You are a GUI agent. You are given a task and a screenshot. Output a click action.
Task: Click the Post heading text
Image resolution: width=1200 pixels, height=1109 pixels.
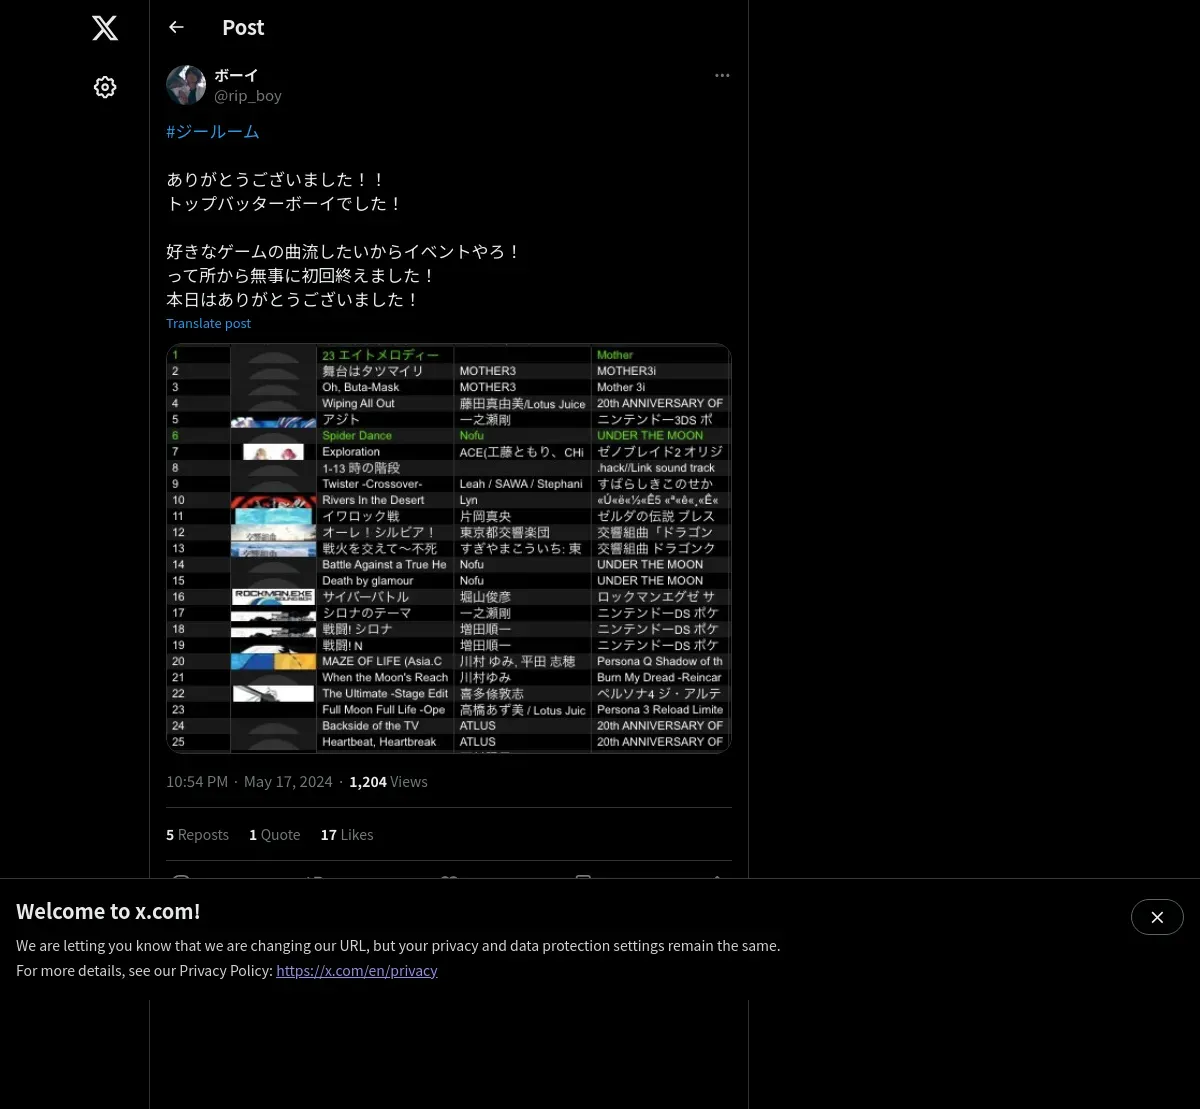coord(243,28)
